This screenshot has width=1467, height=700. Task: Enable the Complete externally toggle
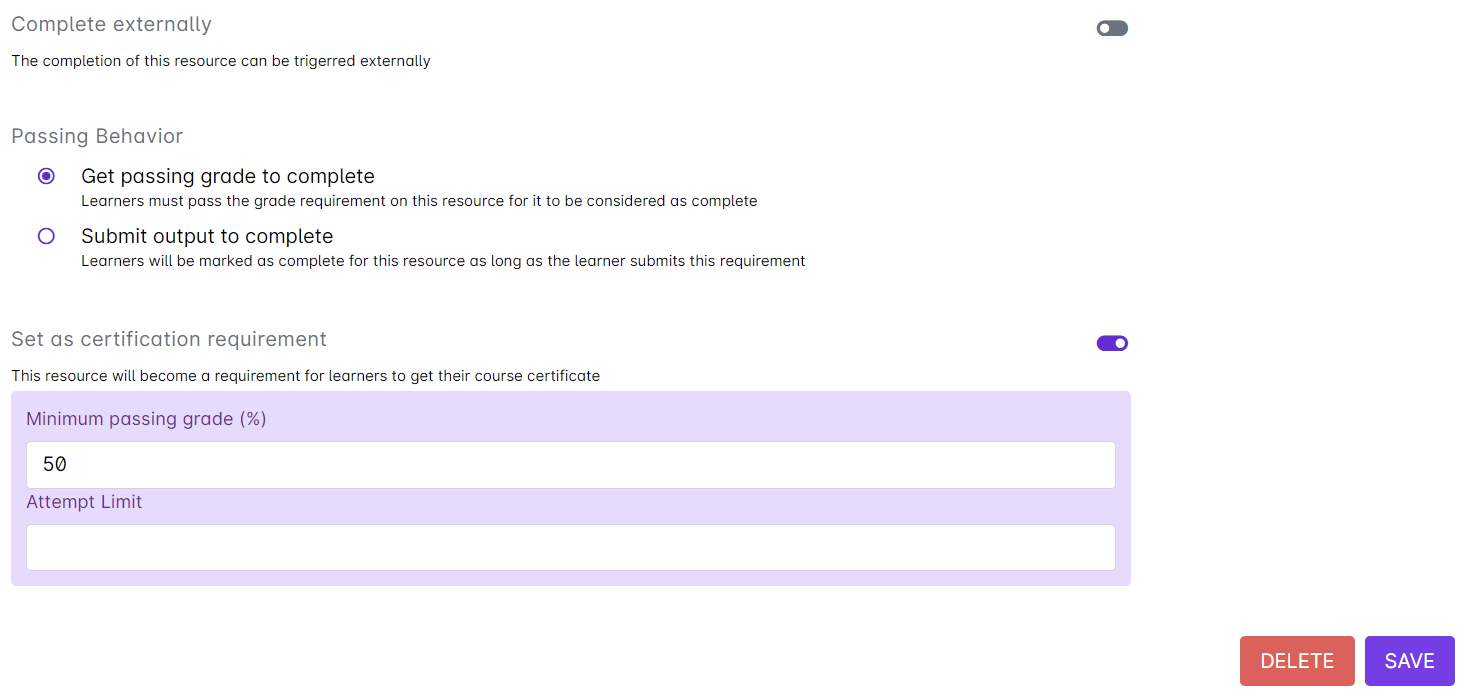click(x=1112, y=28)
